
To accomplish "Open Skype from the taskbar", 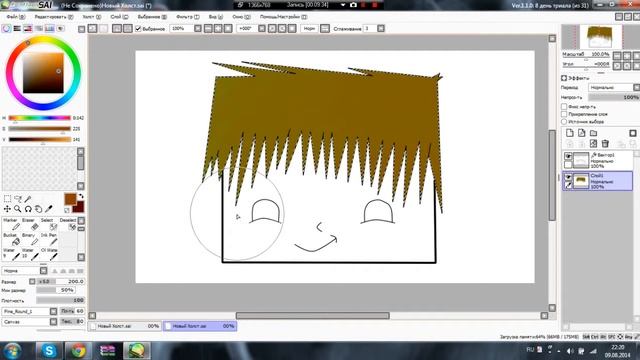I will (x=49, y=351).
